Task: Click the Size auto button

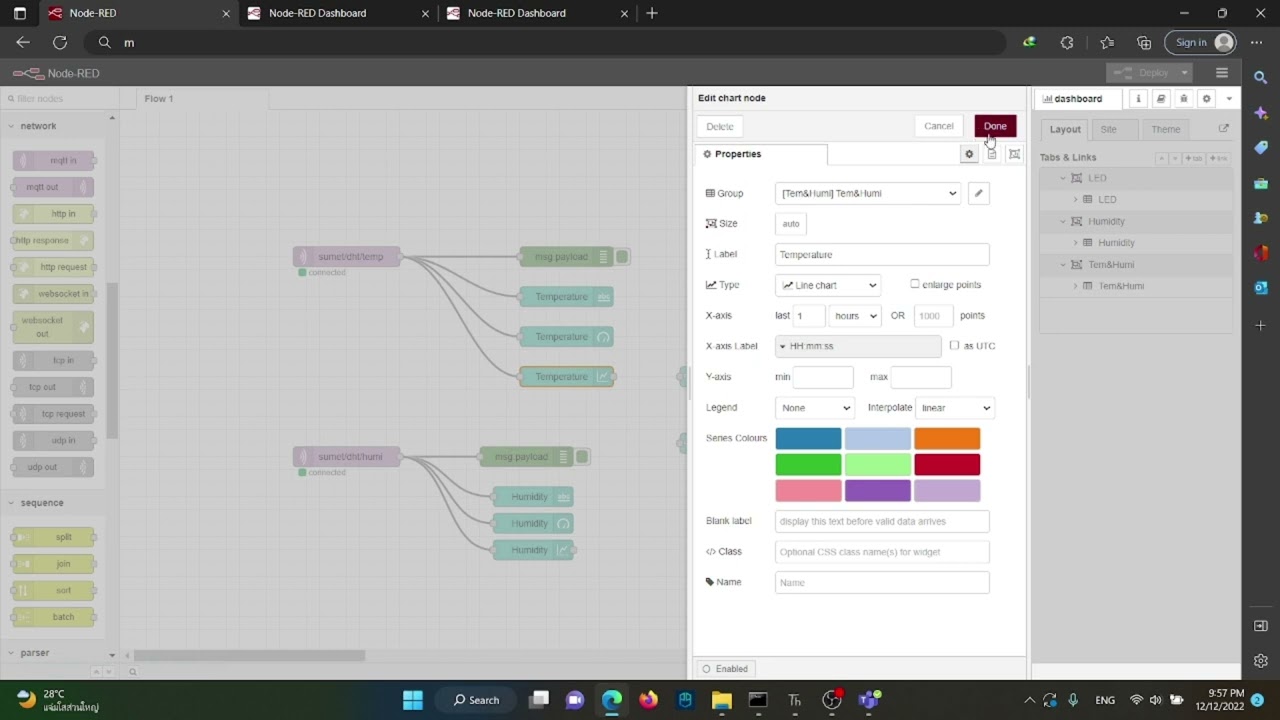Action: click(791, 224)
